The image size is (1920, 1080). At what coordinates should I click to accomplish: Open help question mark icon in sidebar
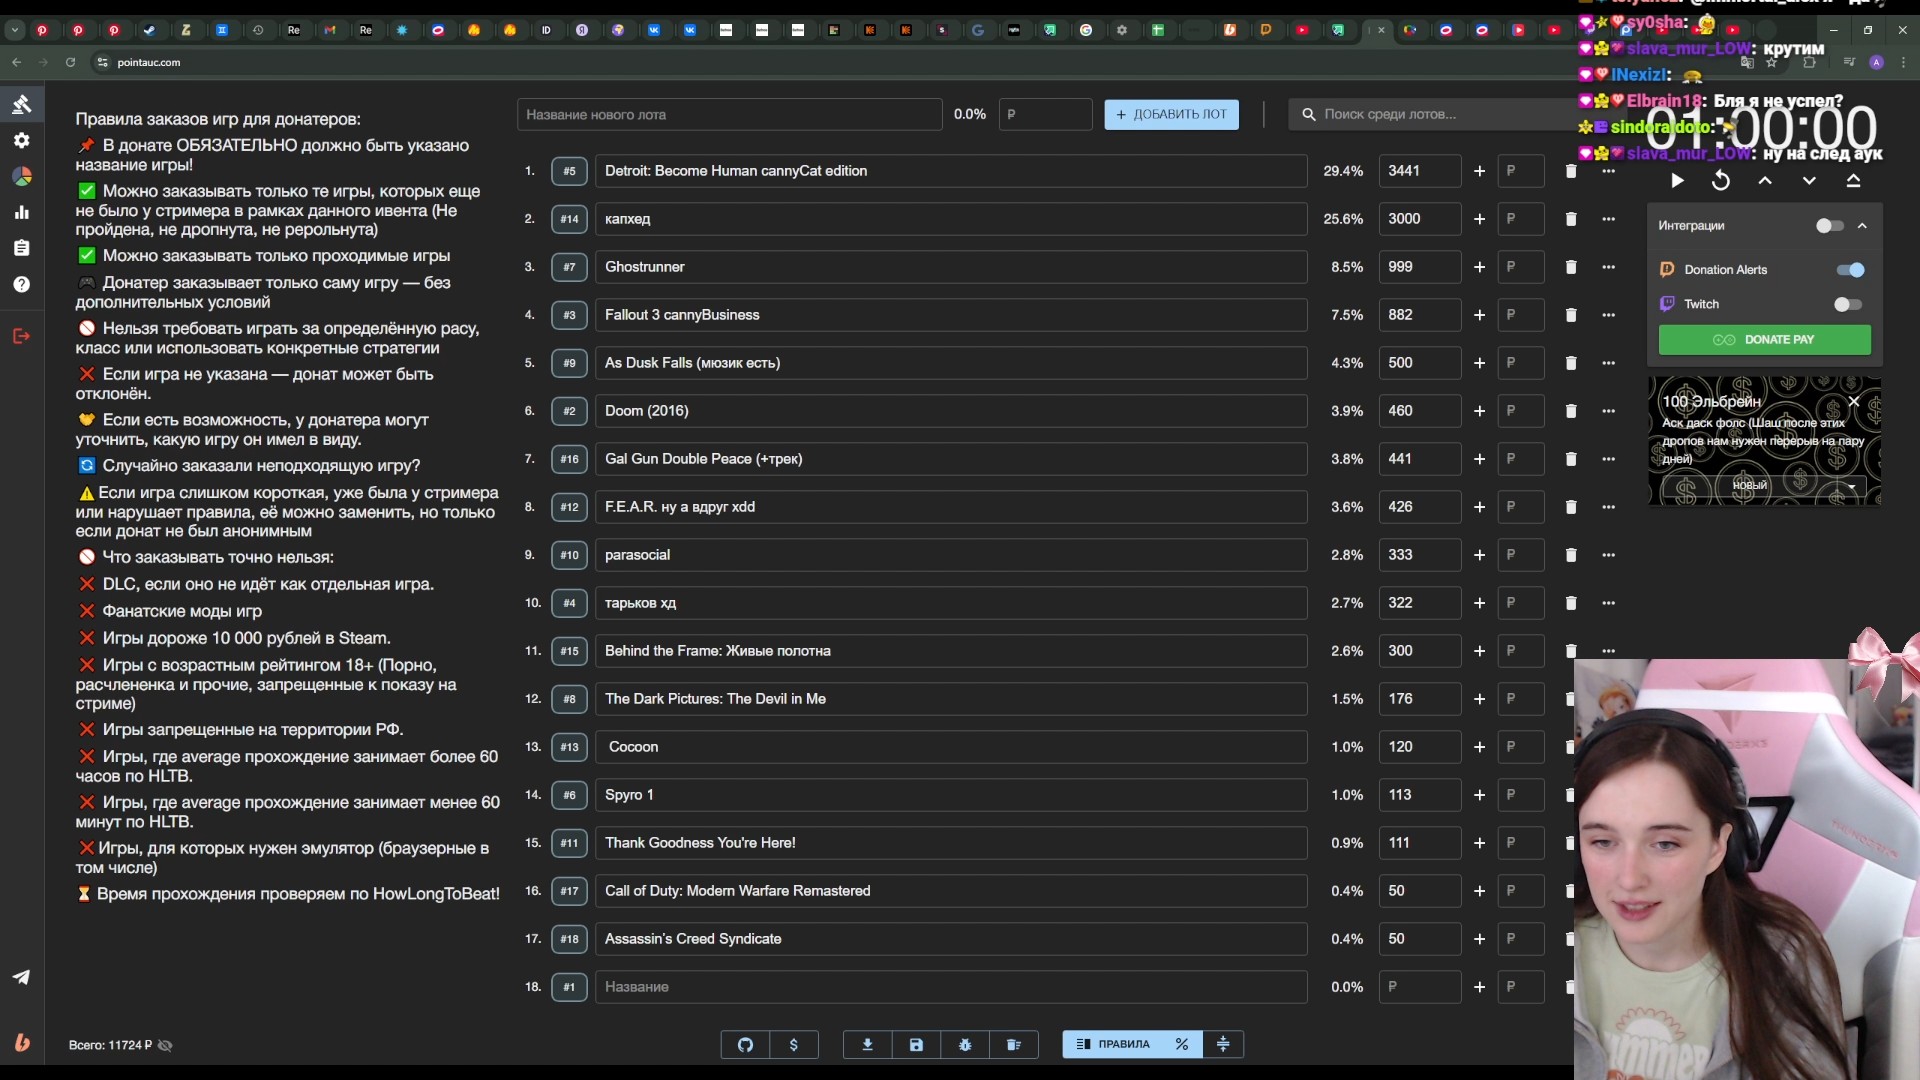[x=21, y=284]
